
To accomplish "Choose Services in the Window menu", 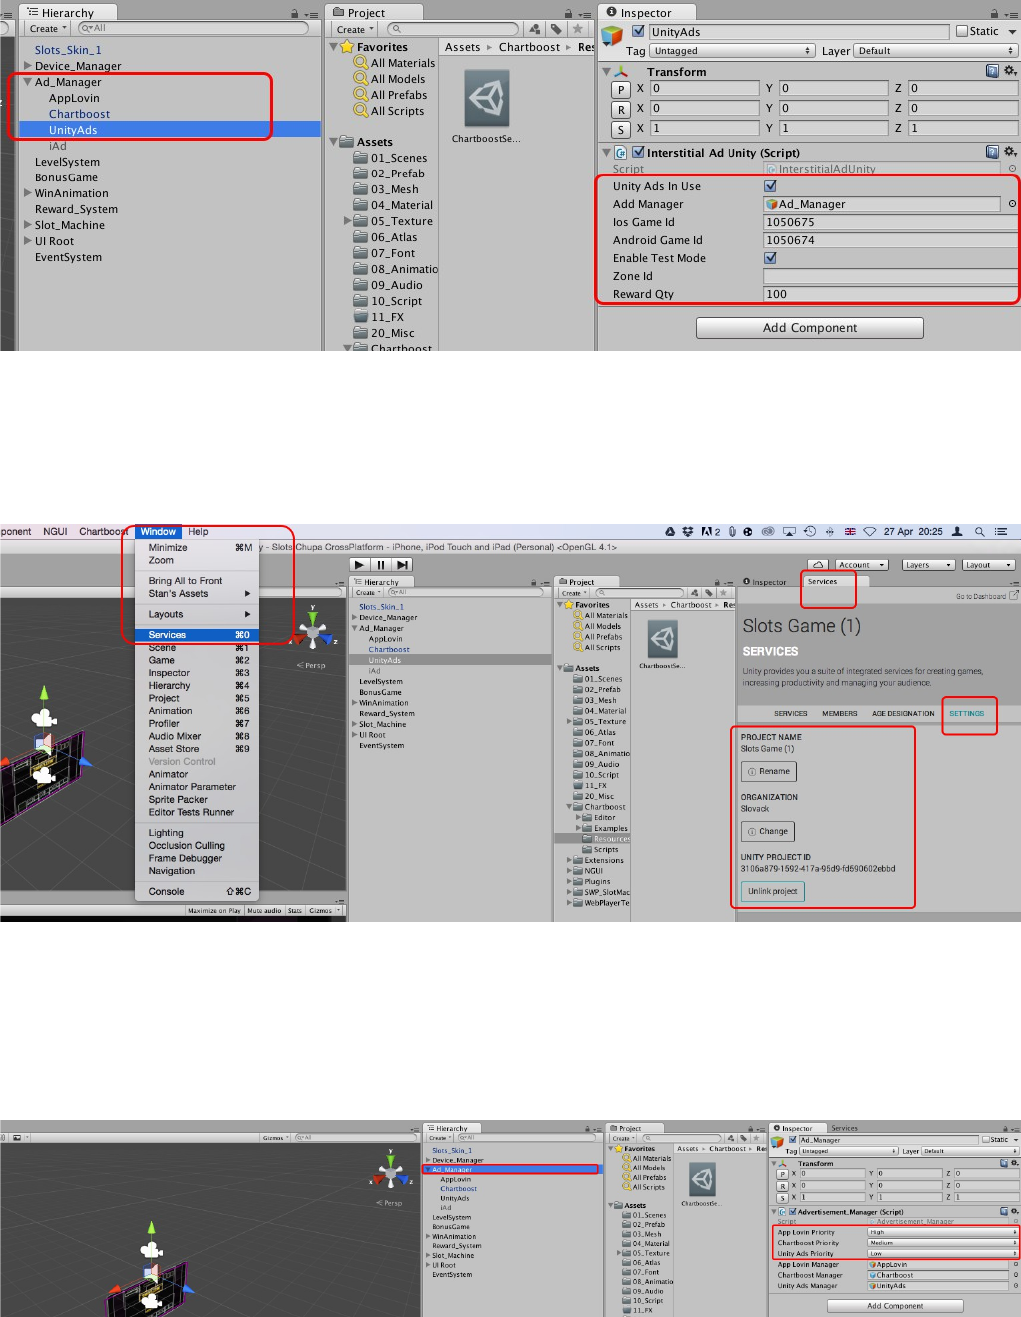I will (197, 635).
